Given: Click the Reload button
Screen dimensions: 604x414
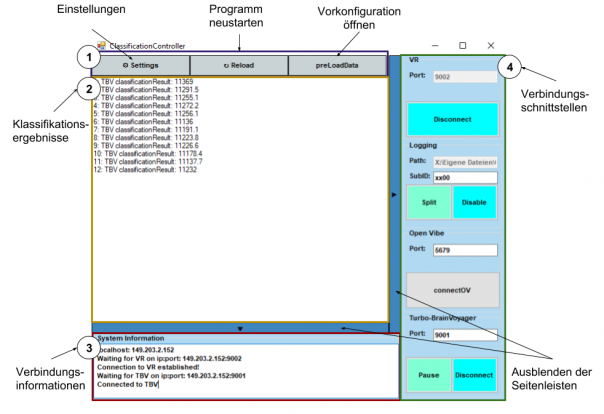Looking at the screenshot, I should 239,65.
